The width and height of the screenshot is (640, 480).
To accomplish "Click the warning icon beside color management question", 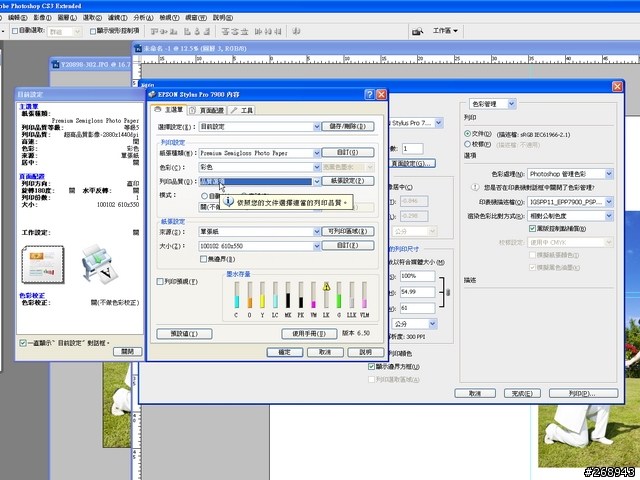I will pos(475,187).
